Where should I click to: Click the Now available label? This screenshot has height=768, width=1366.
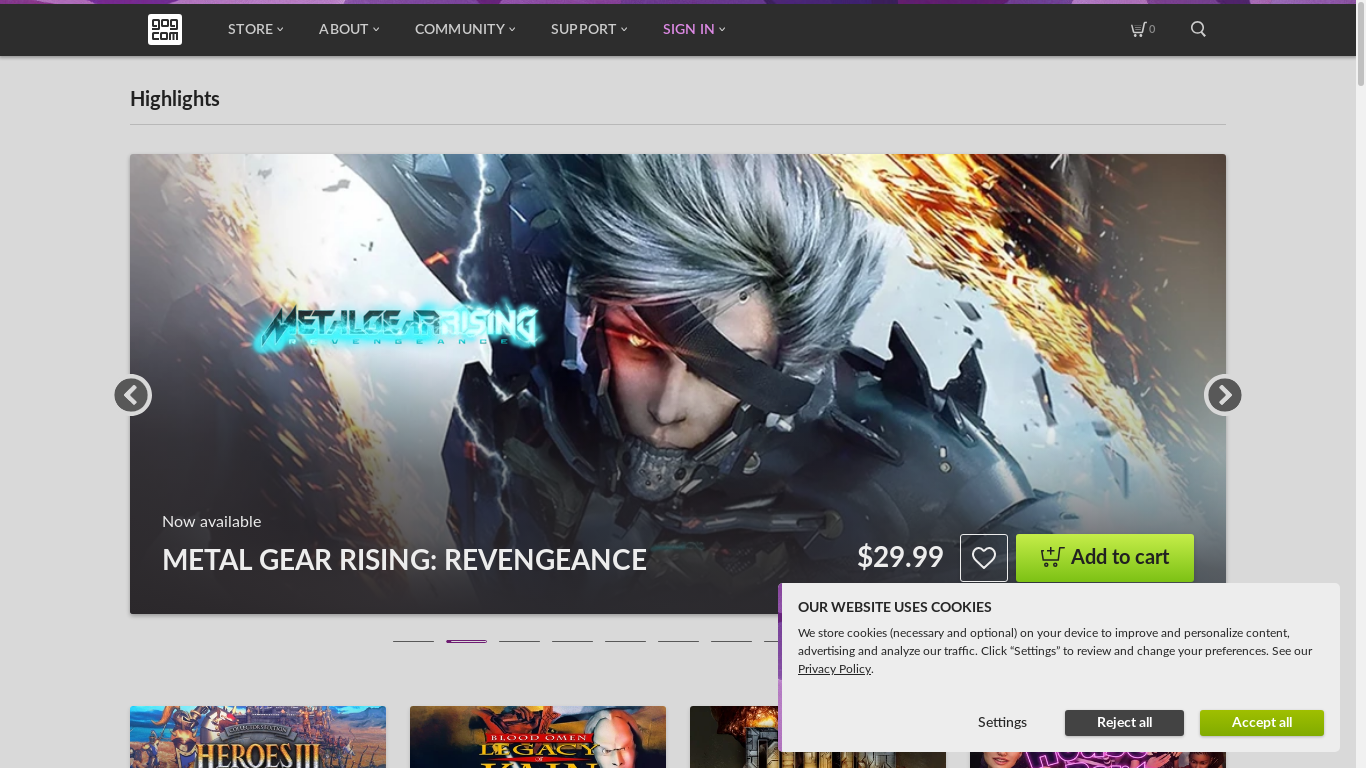(x=211, y=522)
